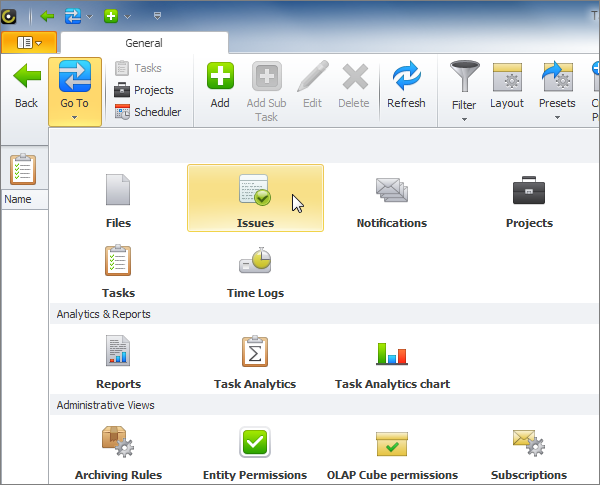Open the Presets ribbon dropdown
Screen dimensions: 600x485
[x=557, y=92]
